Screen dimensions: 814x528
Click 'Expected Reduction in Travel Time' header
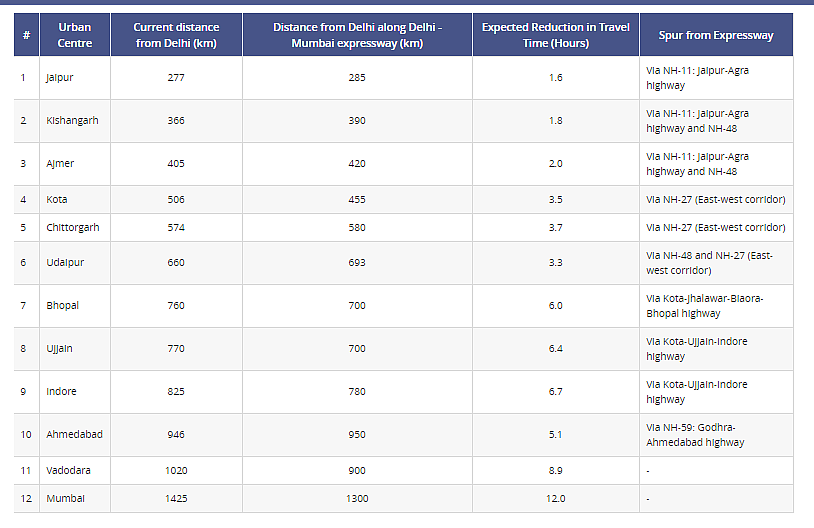(x=555, y=35)
